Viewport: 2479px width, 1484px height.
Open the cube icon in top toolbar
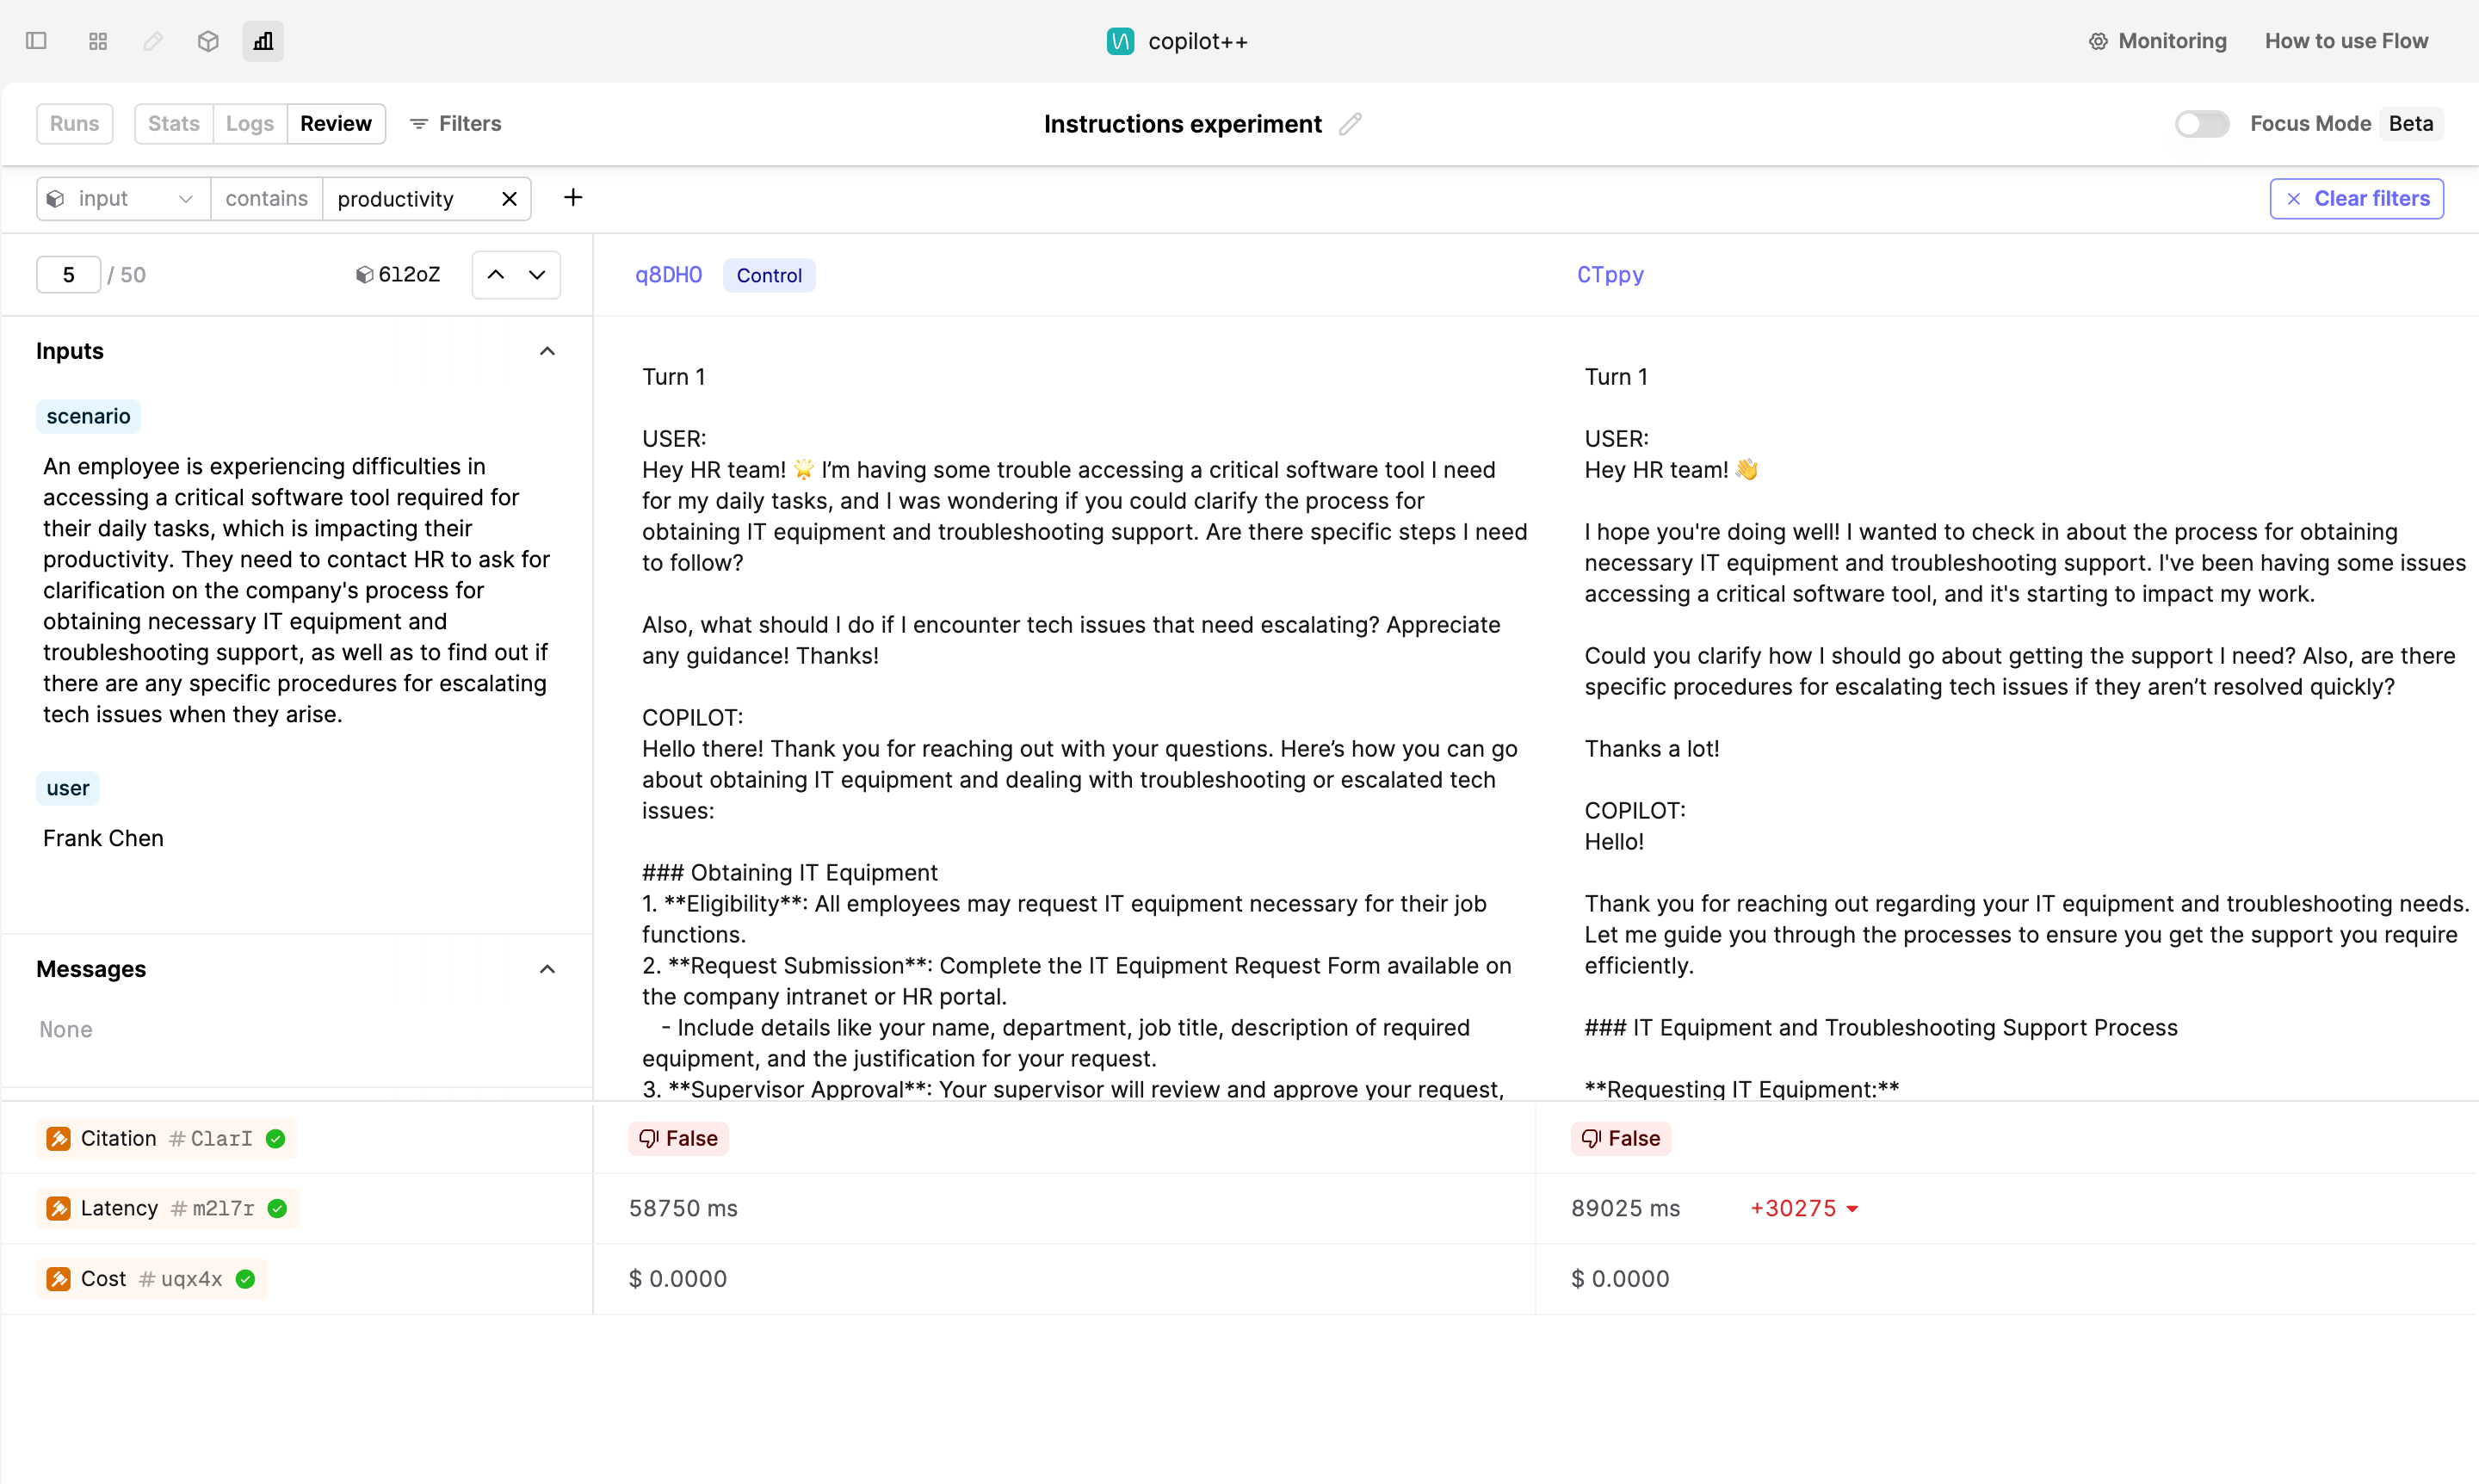(208, 41)
